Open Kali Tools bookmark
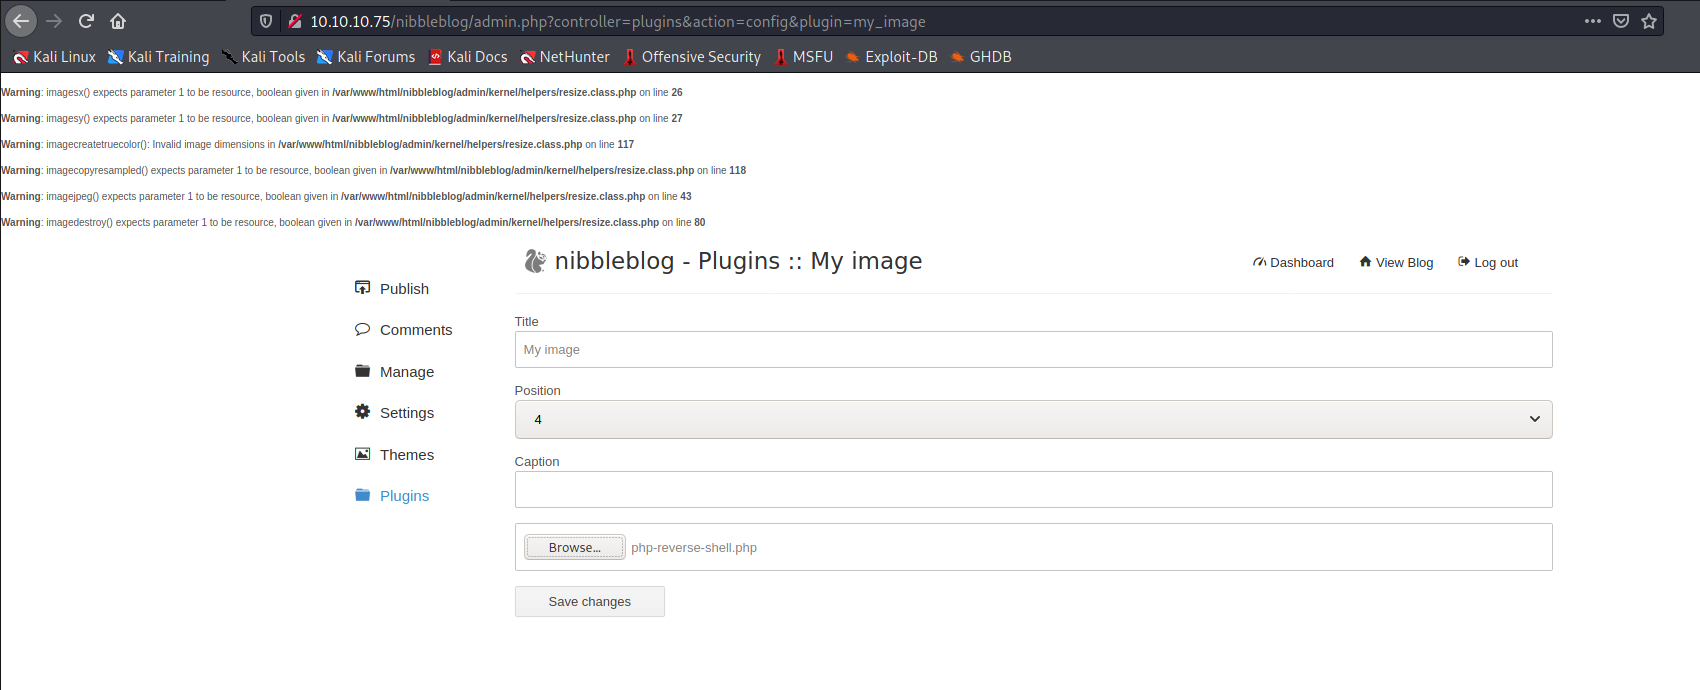This screenshot has height=690, width=1700. pos(263,57)
